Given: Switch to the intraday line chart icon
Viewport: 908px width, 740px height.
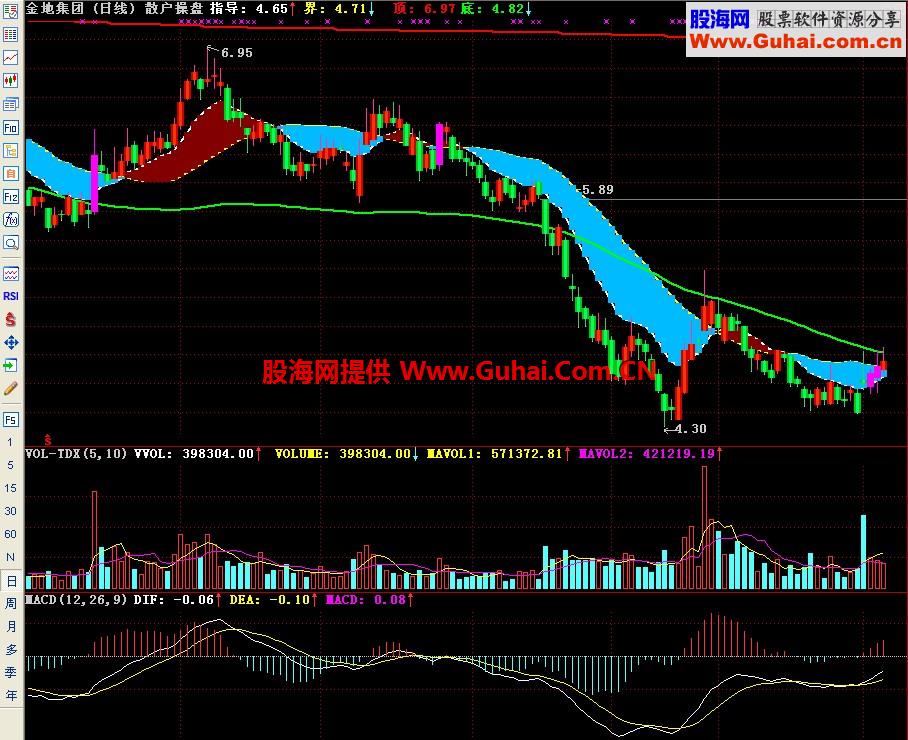Looking at the screenshot, I should [x=10, y=57].
